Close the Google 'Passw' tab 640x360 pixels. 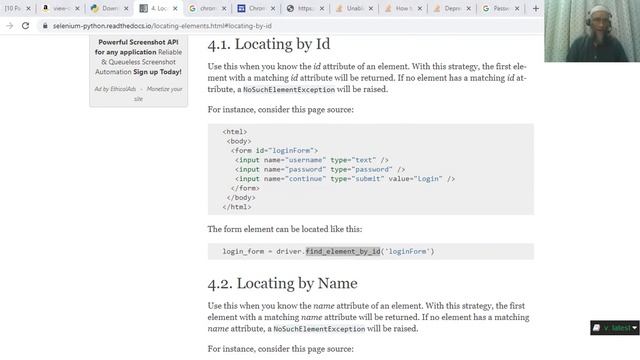pyautogui.click(x=517, y=8)
